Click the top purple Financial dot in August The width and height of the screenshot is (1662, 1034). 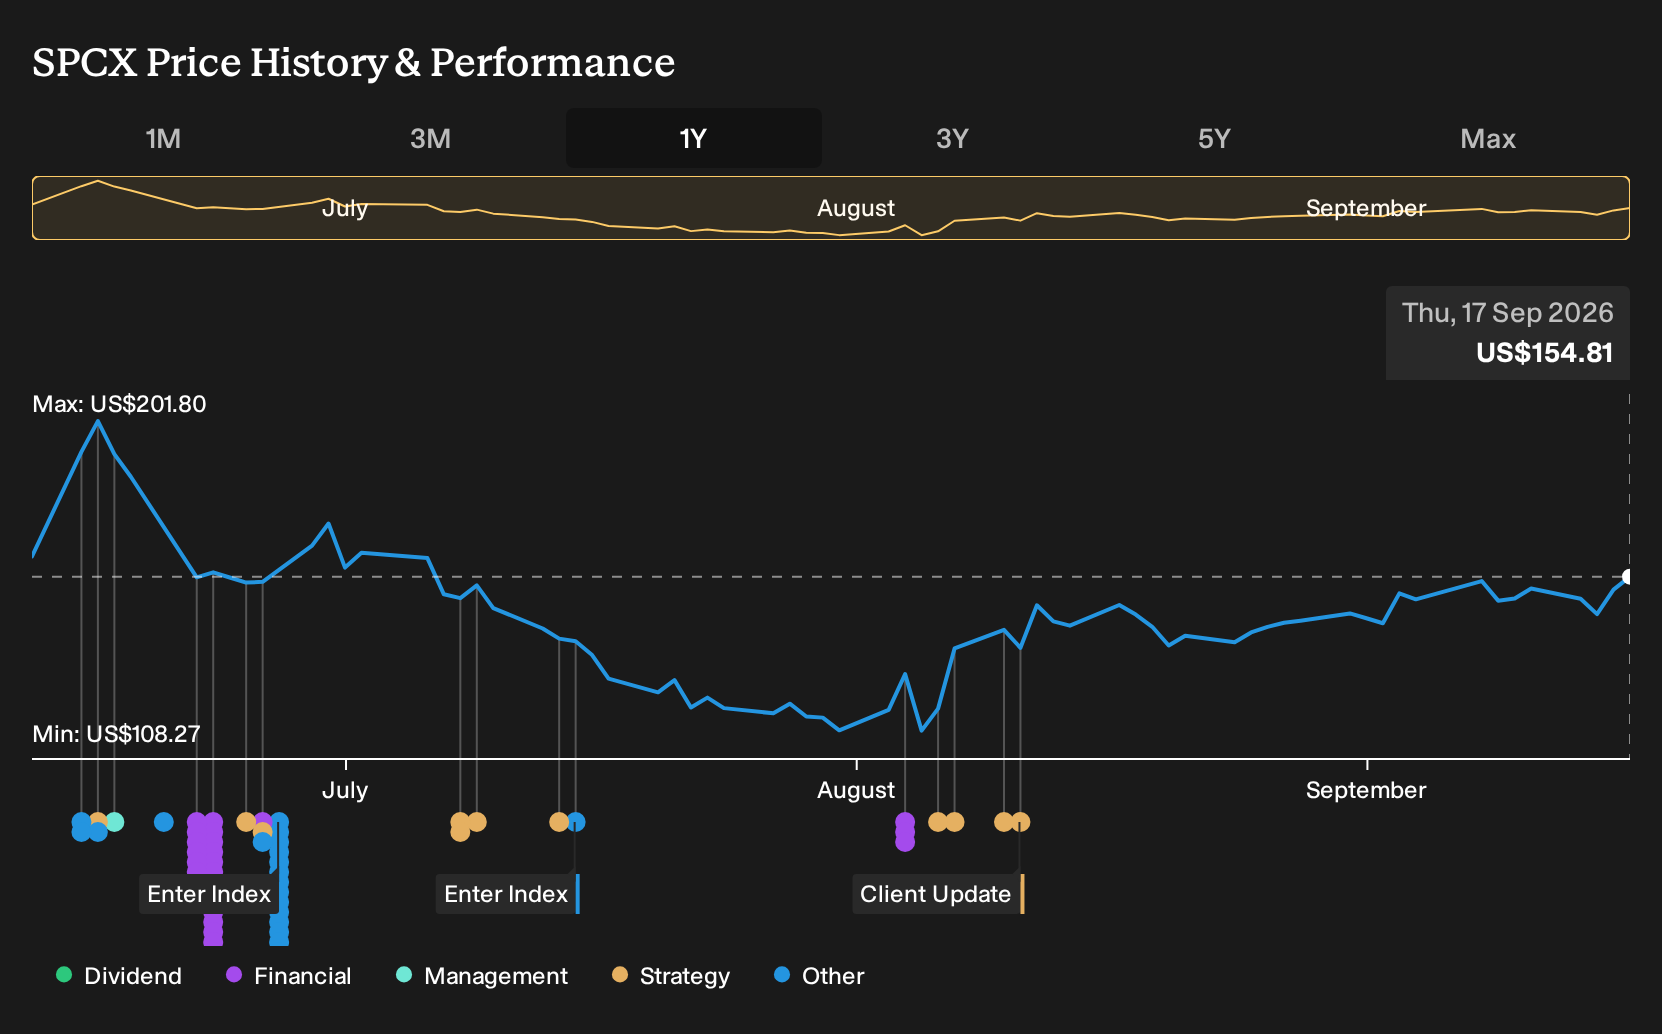pos(905,822)
